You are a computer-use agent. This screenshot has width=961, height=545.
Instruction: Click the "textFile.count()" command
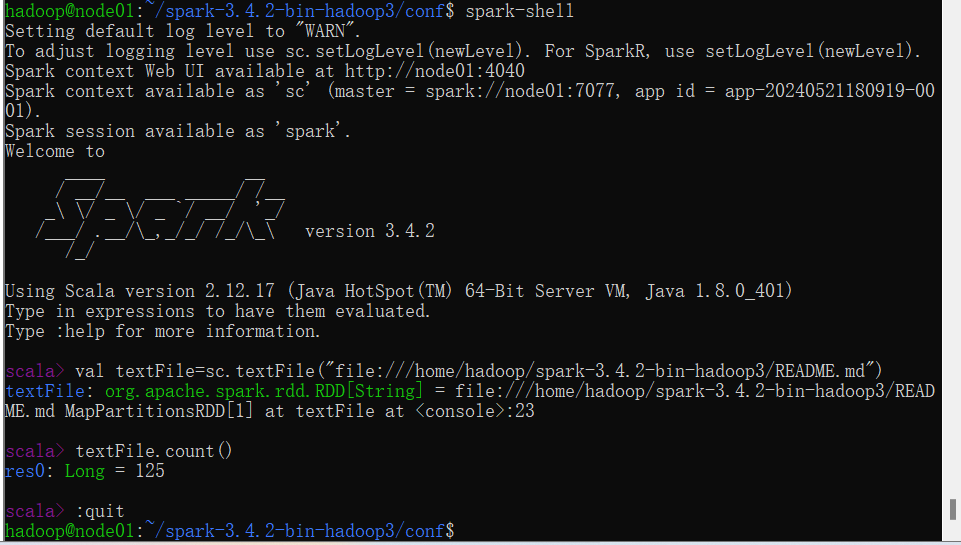click(x=154, y=451)
